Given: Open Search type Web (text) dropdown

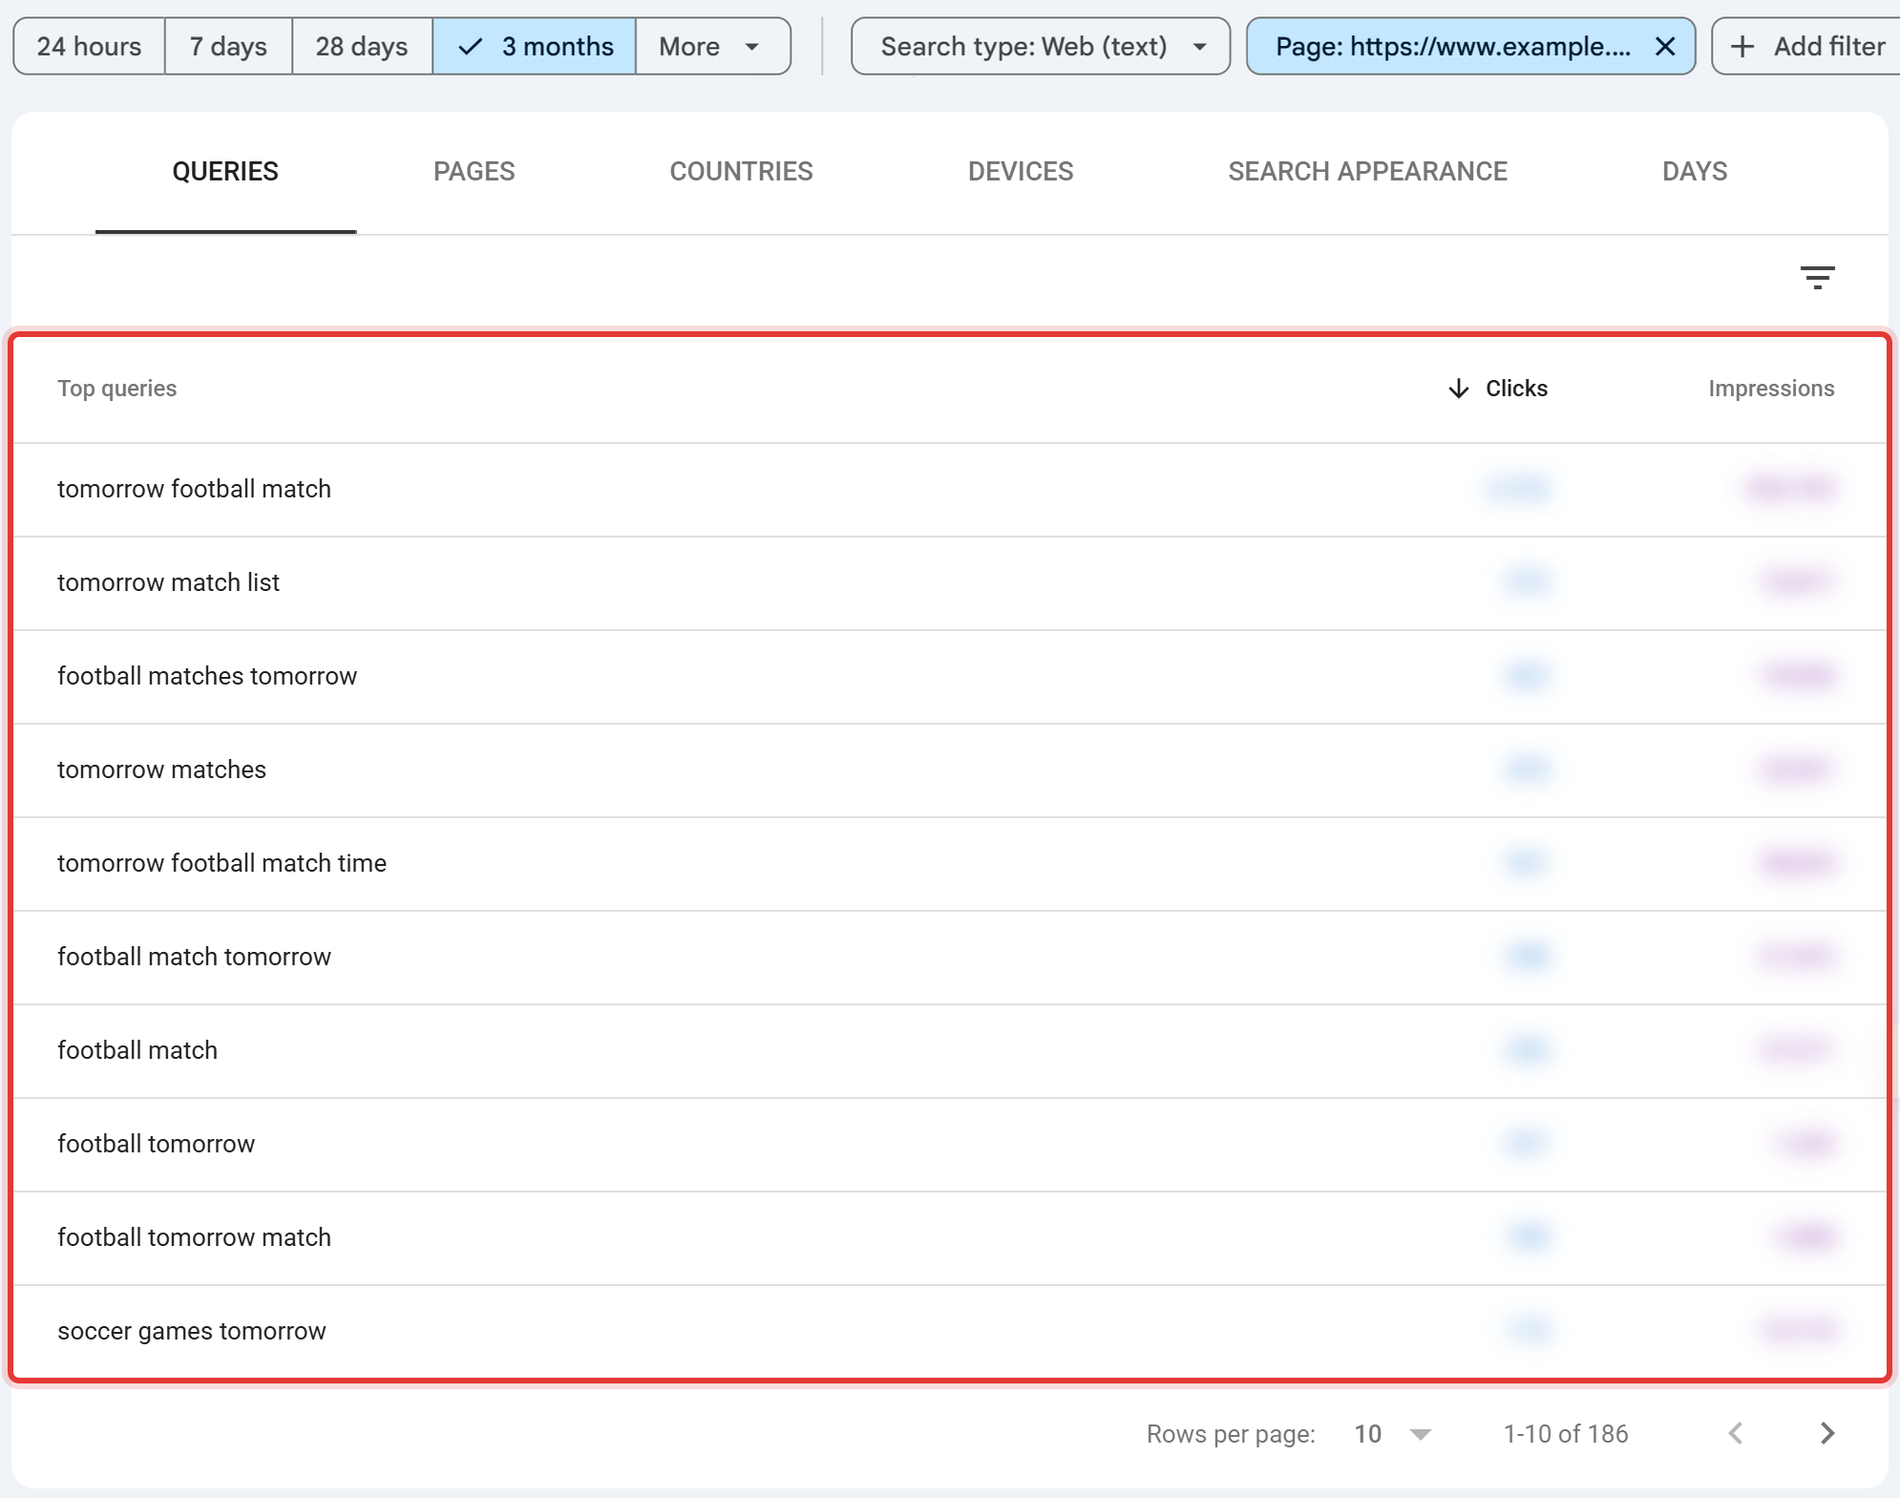Looking at the screenshot, I should [1040, 46].
